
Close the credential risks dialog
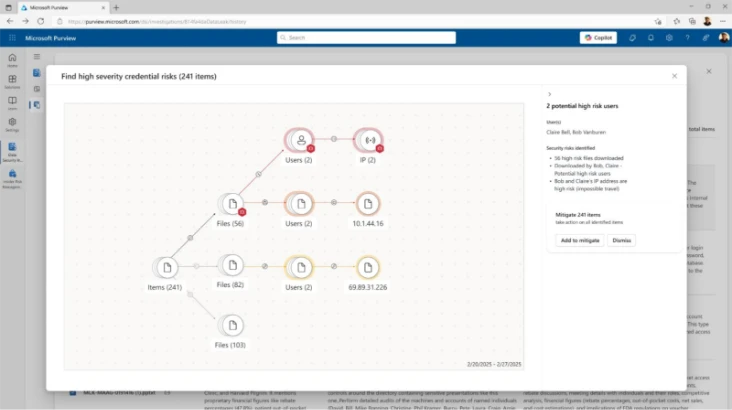[674, 76]
